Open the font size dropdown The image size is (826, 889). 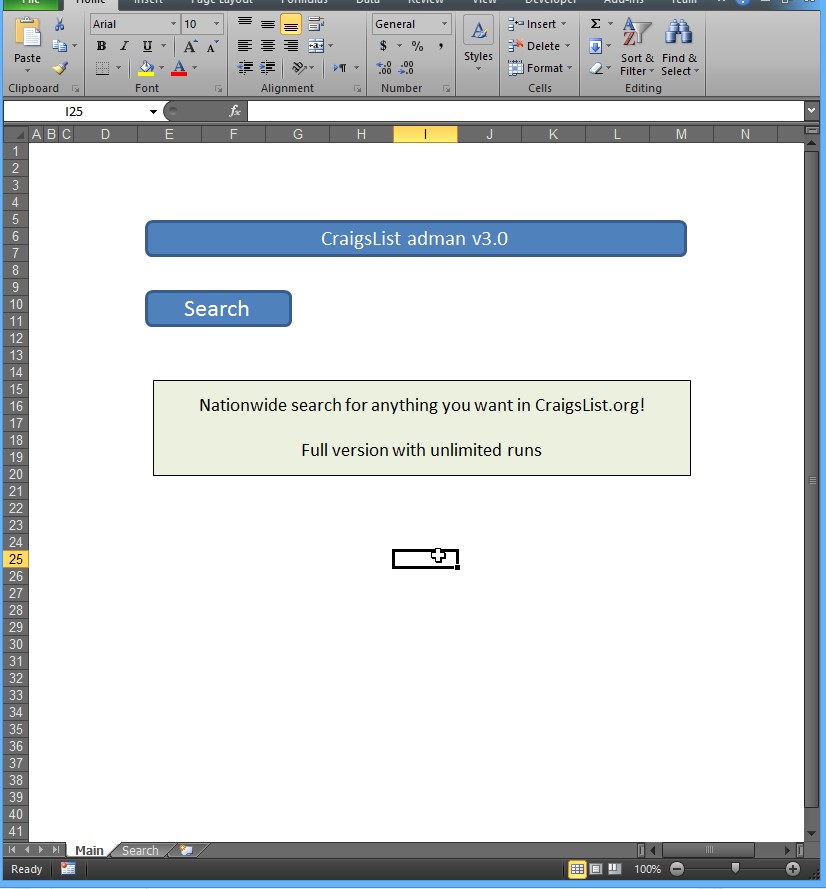point(216,24)
